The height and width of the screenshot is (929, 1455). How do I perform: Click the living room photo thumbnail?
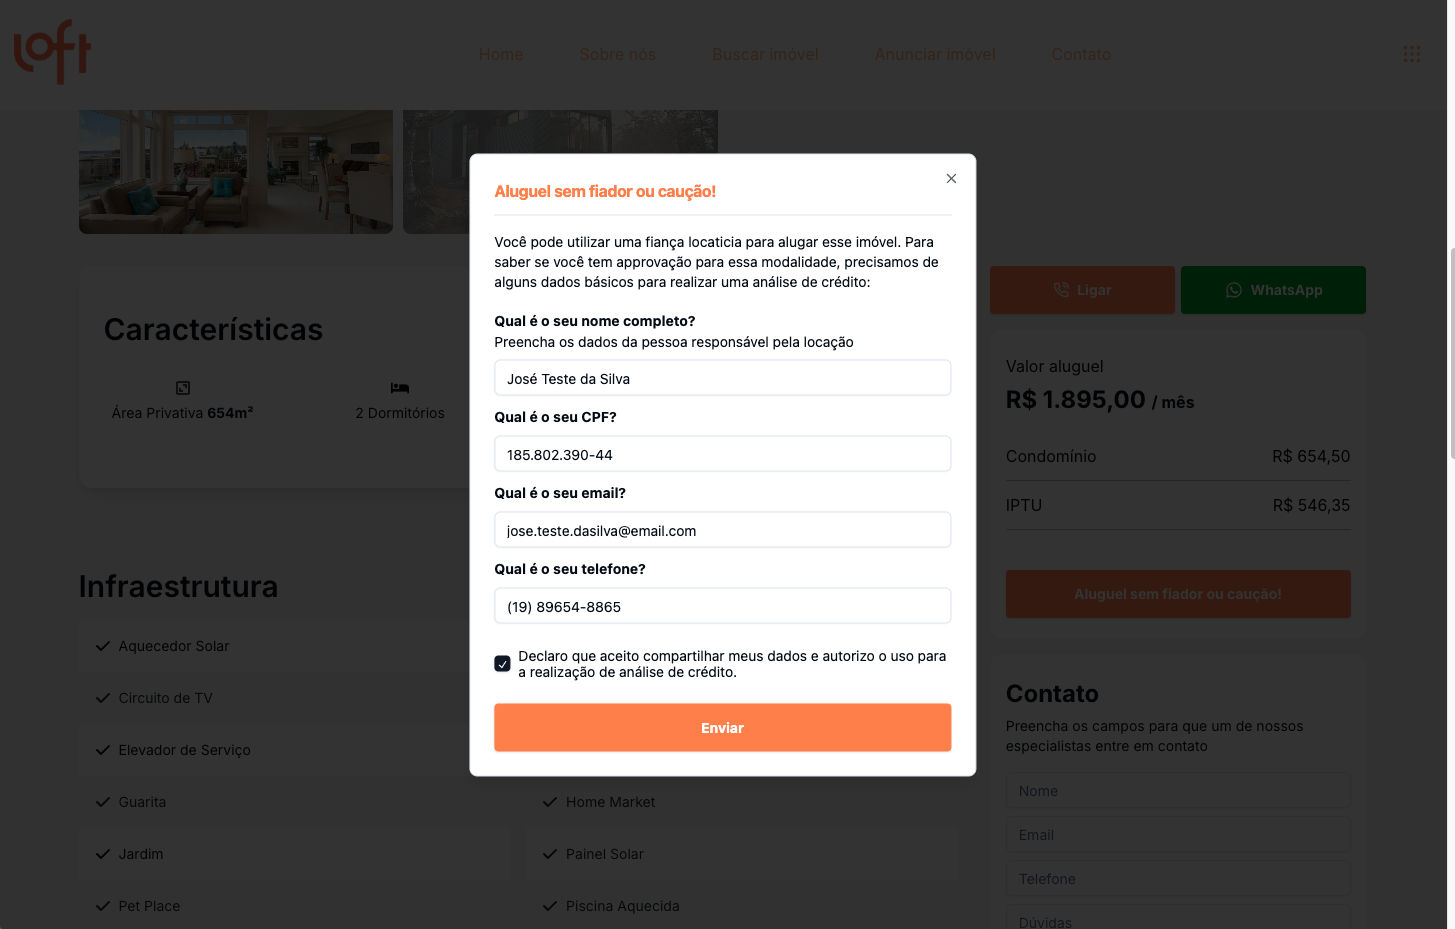click(x=236, y=171)
